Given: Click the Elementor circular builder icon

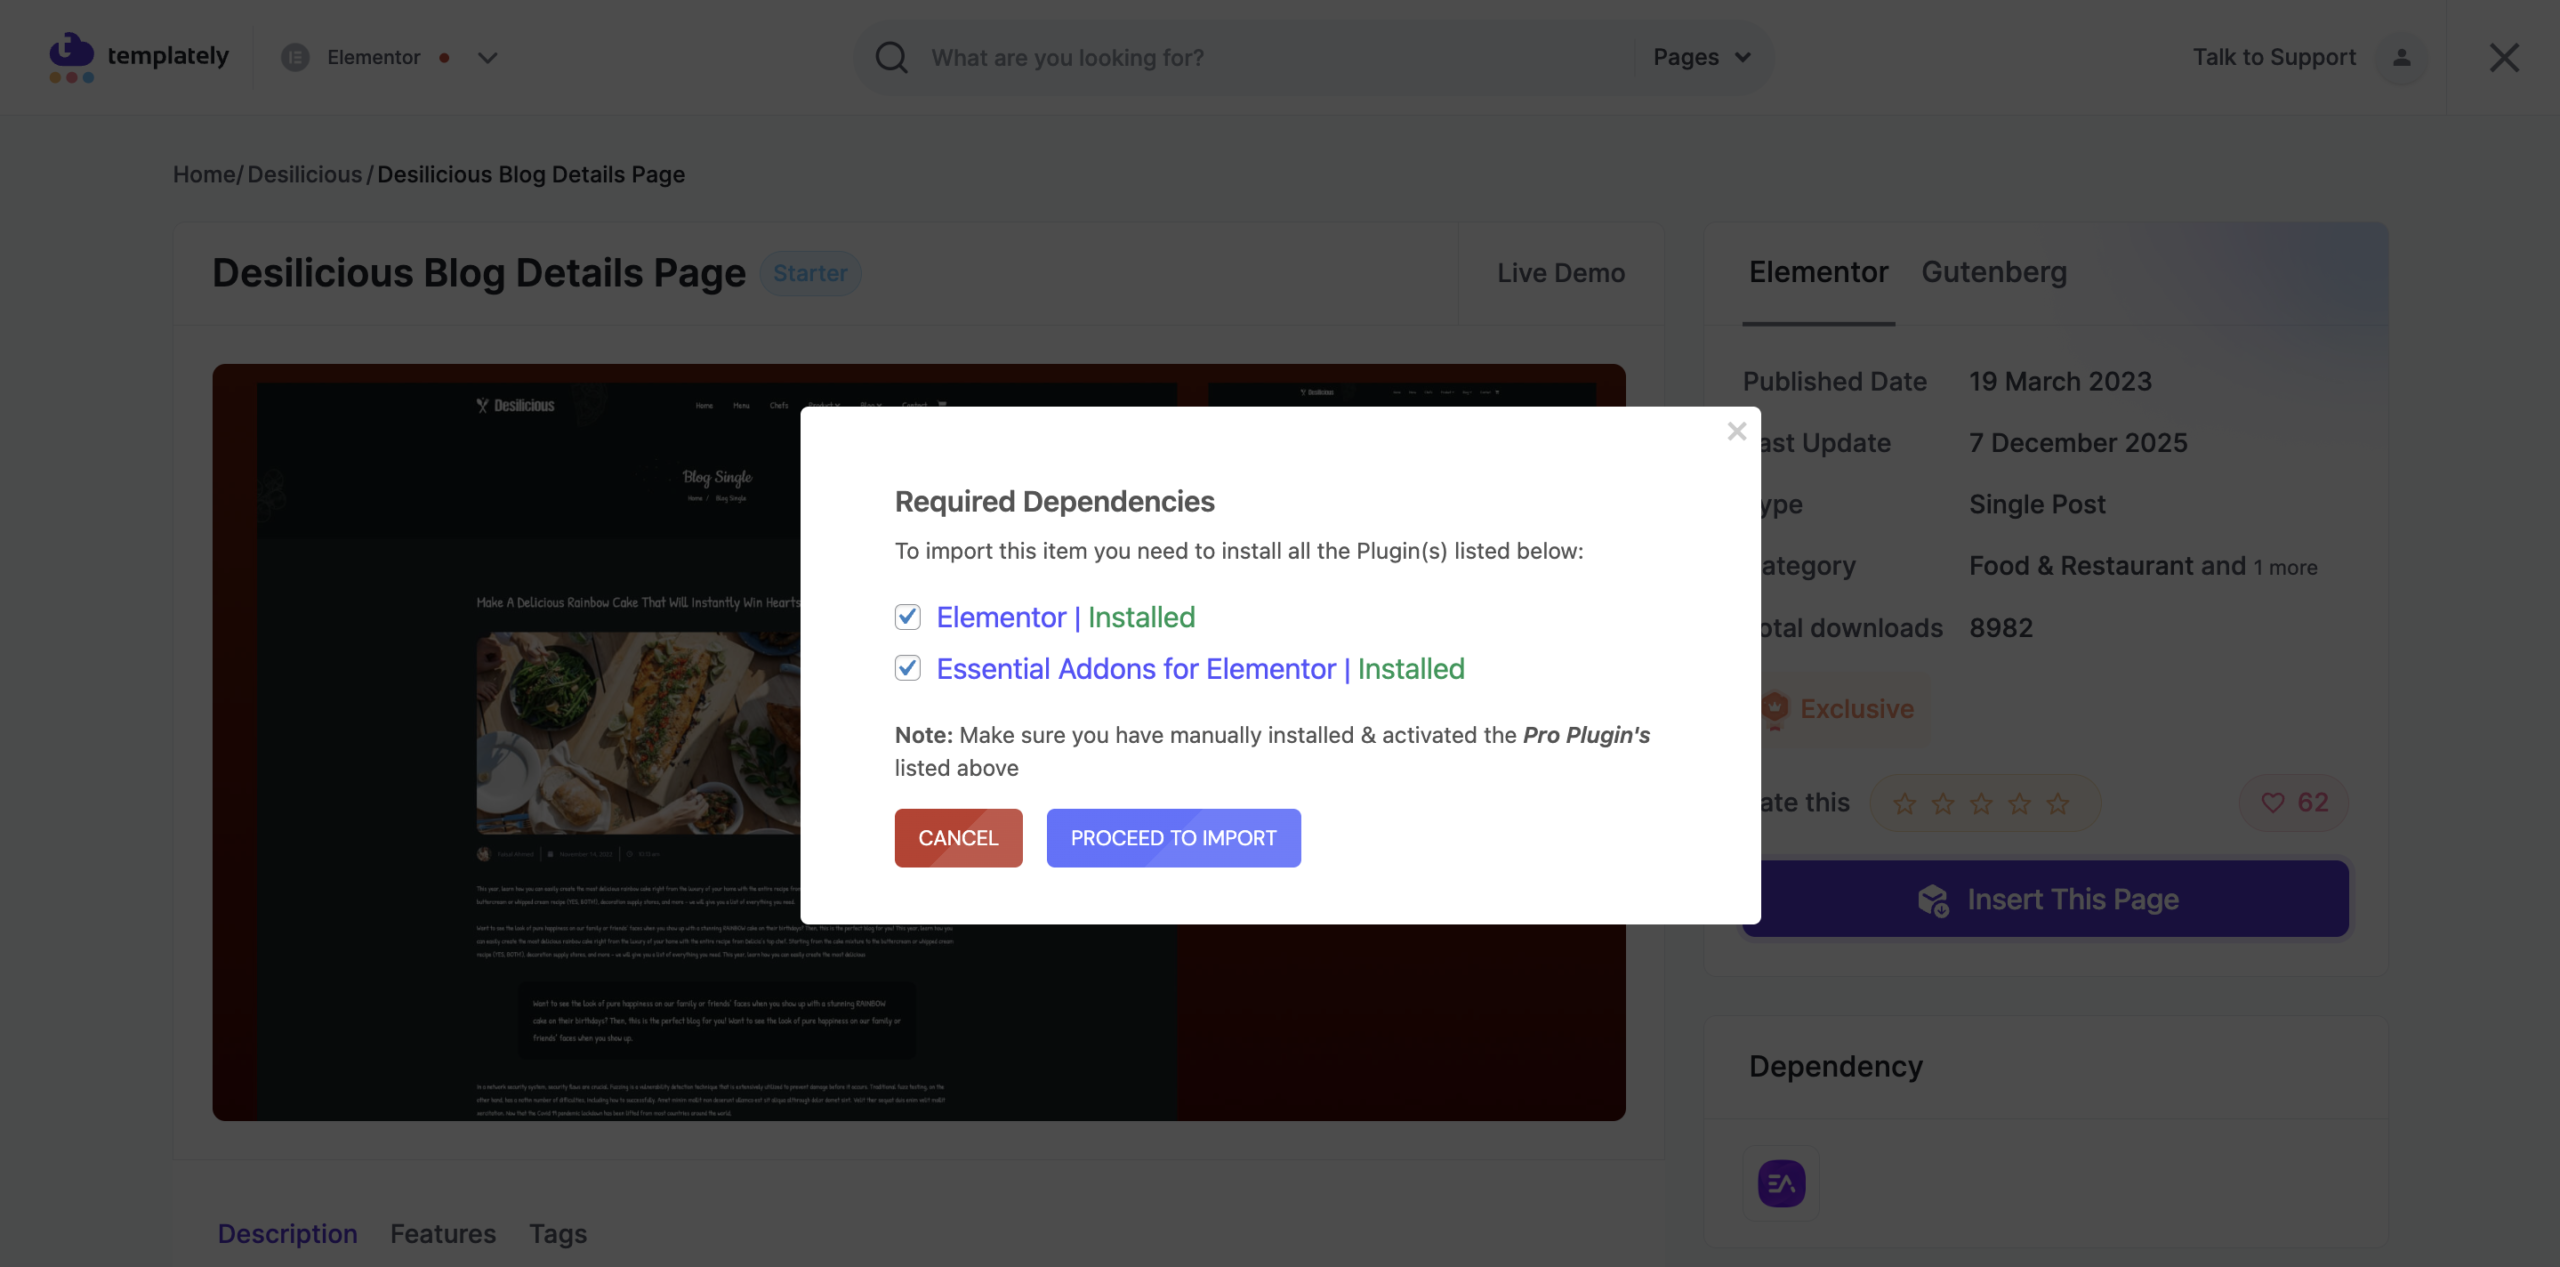Looking at the screenshot, I should 295,58.
